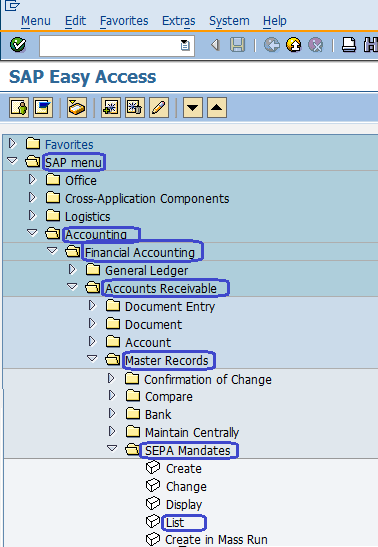This screenshot has width=378, height=547.
Task: Collapse the SEPA Mandates node
Action: click(112, 448)
